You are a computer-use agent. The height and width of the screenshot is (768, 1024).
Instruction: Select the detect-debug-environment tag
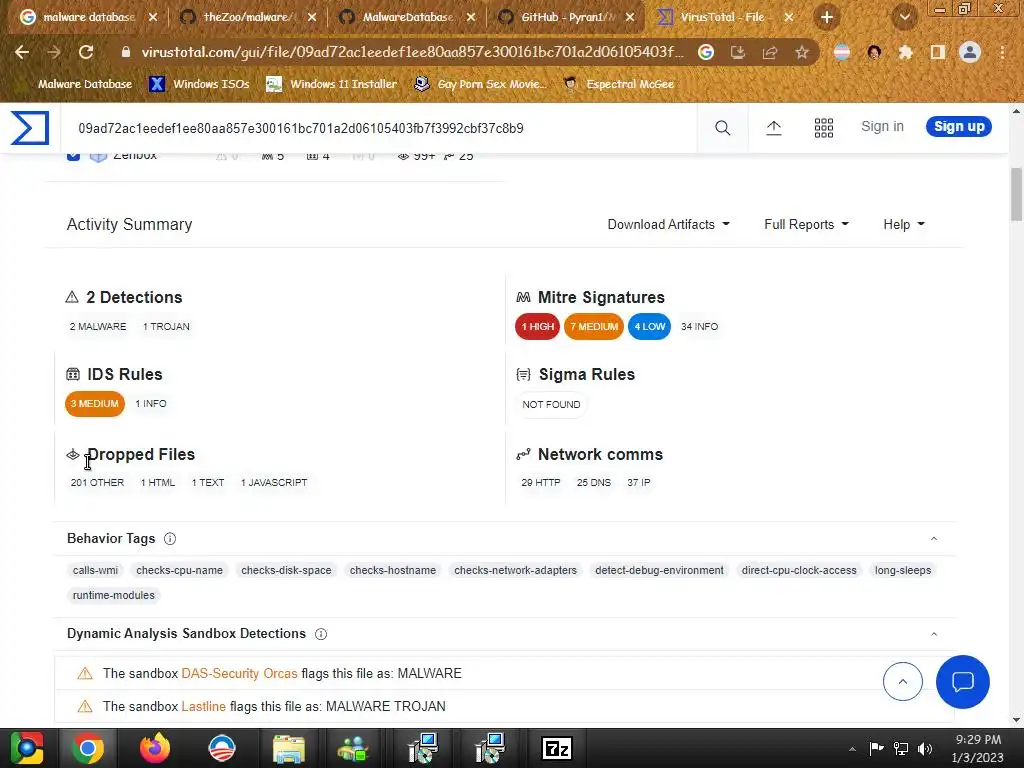coord(659,570)
